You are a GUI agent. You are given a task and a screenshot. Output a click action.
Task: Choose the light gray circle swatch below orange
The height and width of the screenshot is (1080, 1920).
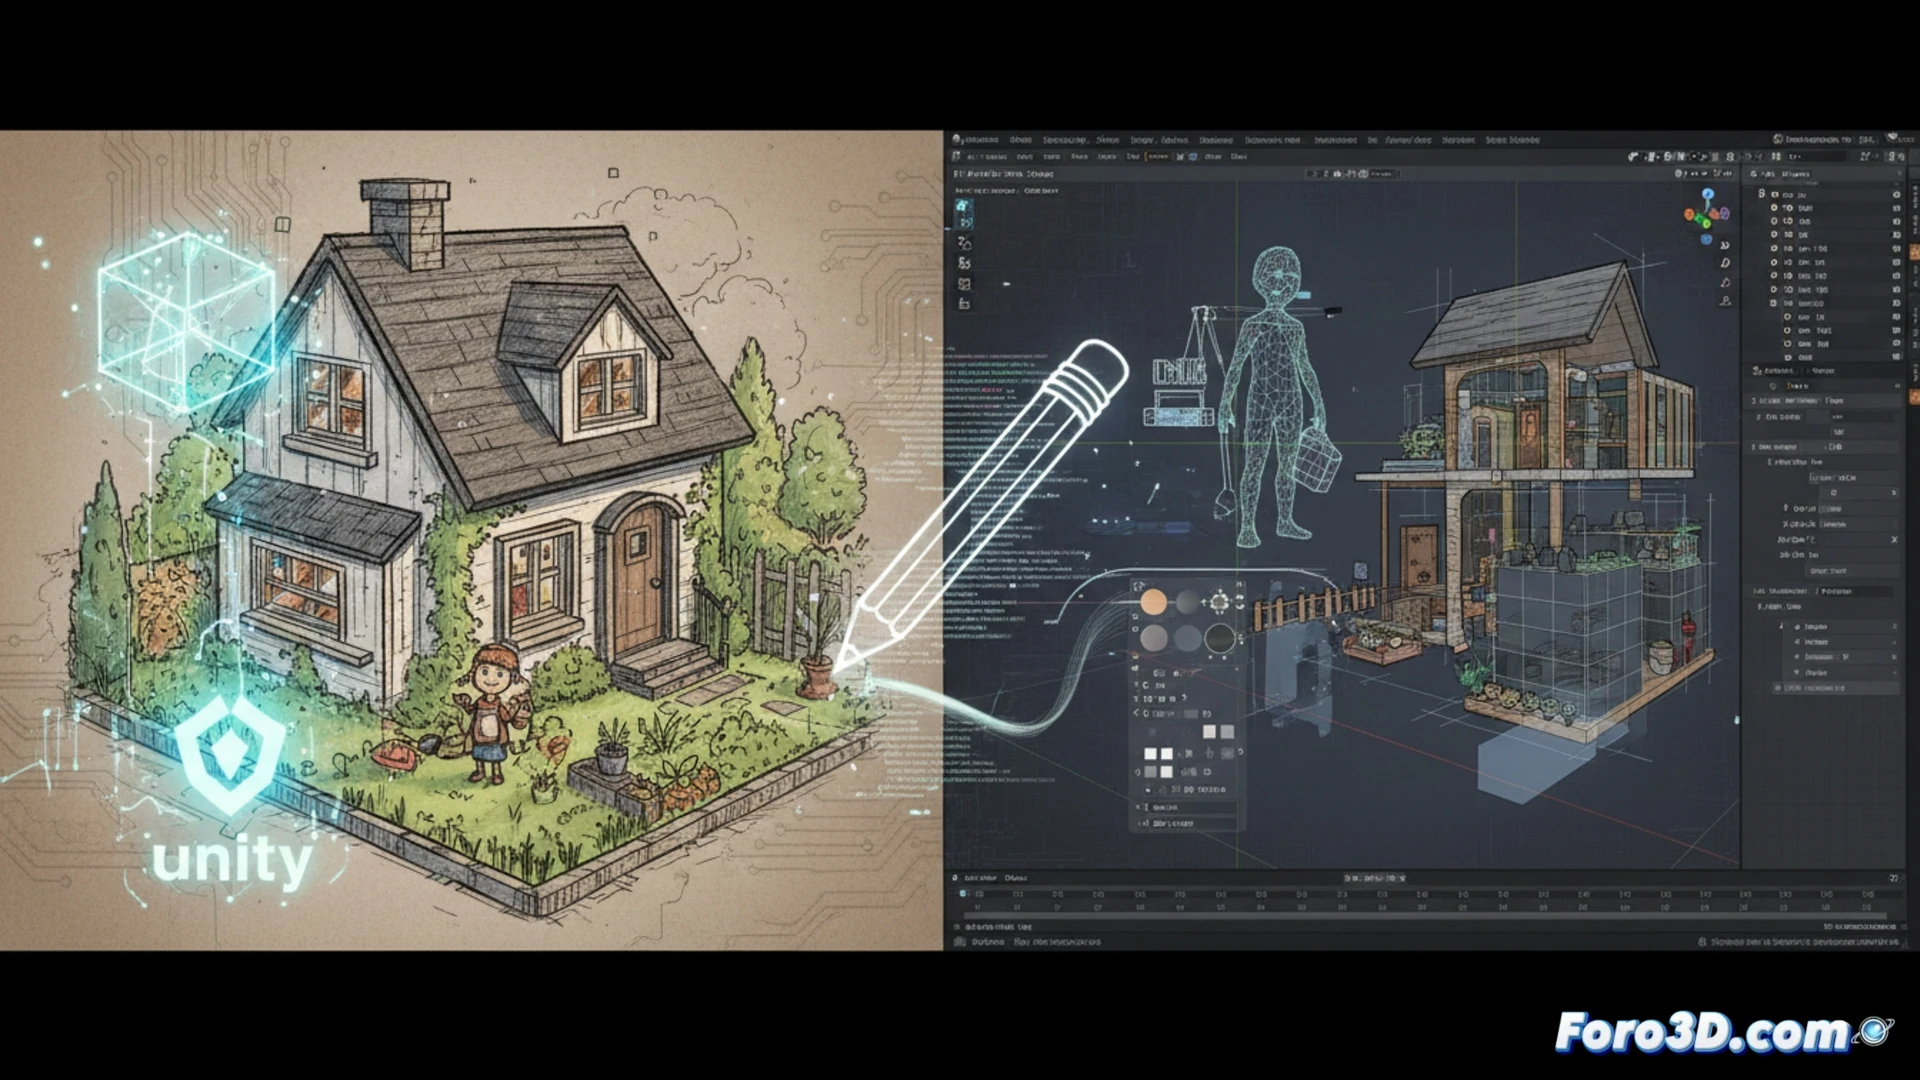click(1153, 638)
